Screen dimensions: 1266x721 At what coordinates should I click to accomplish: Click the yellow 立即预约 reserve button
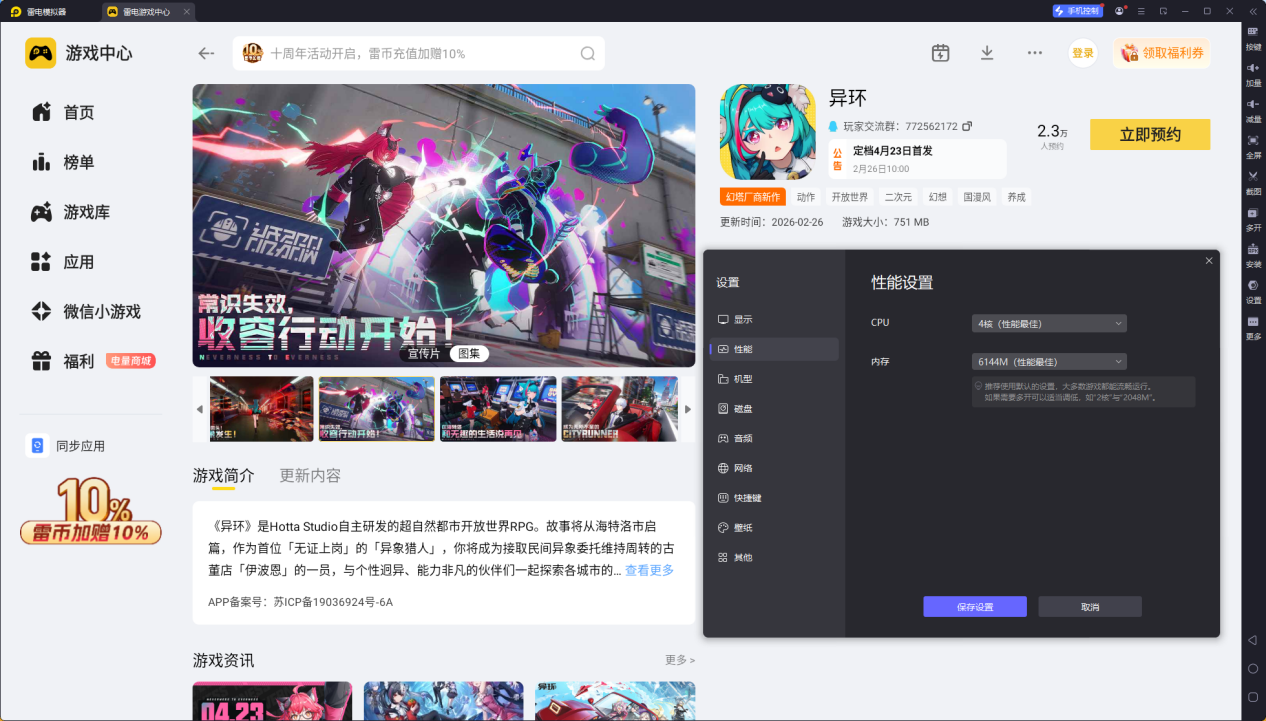coord(1150,134)
